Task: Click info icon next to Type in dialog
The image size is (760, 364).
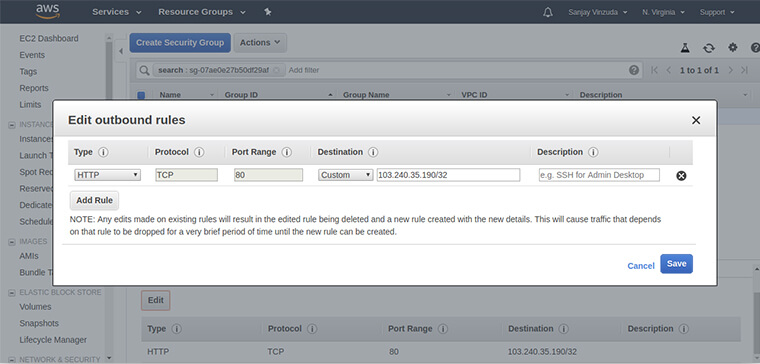Action: [x=103, y=152]
